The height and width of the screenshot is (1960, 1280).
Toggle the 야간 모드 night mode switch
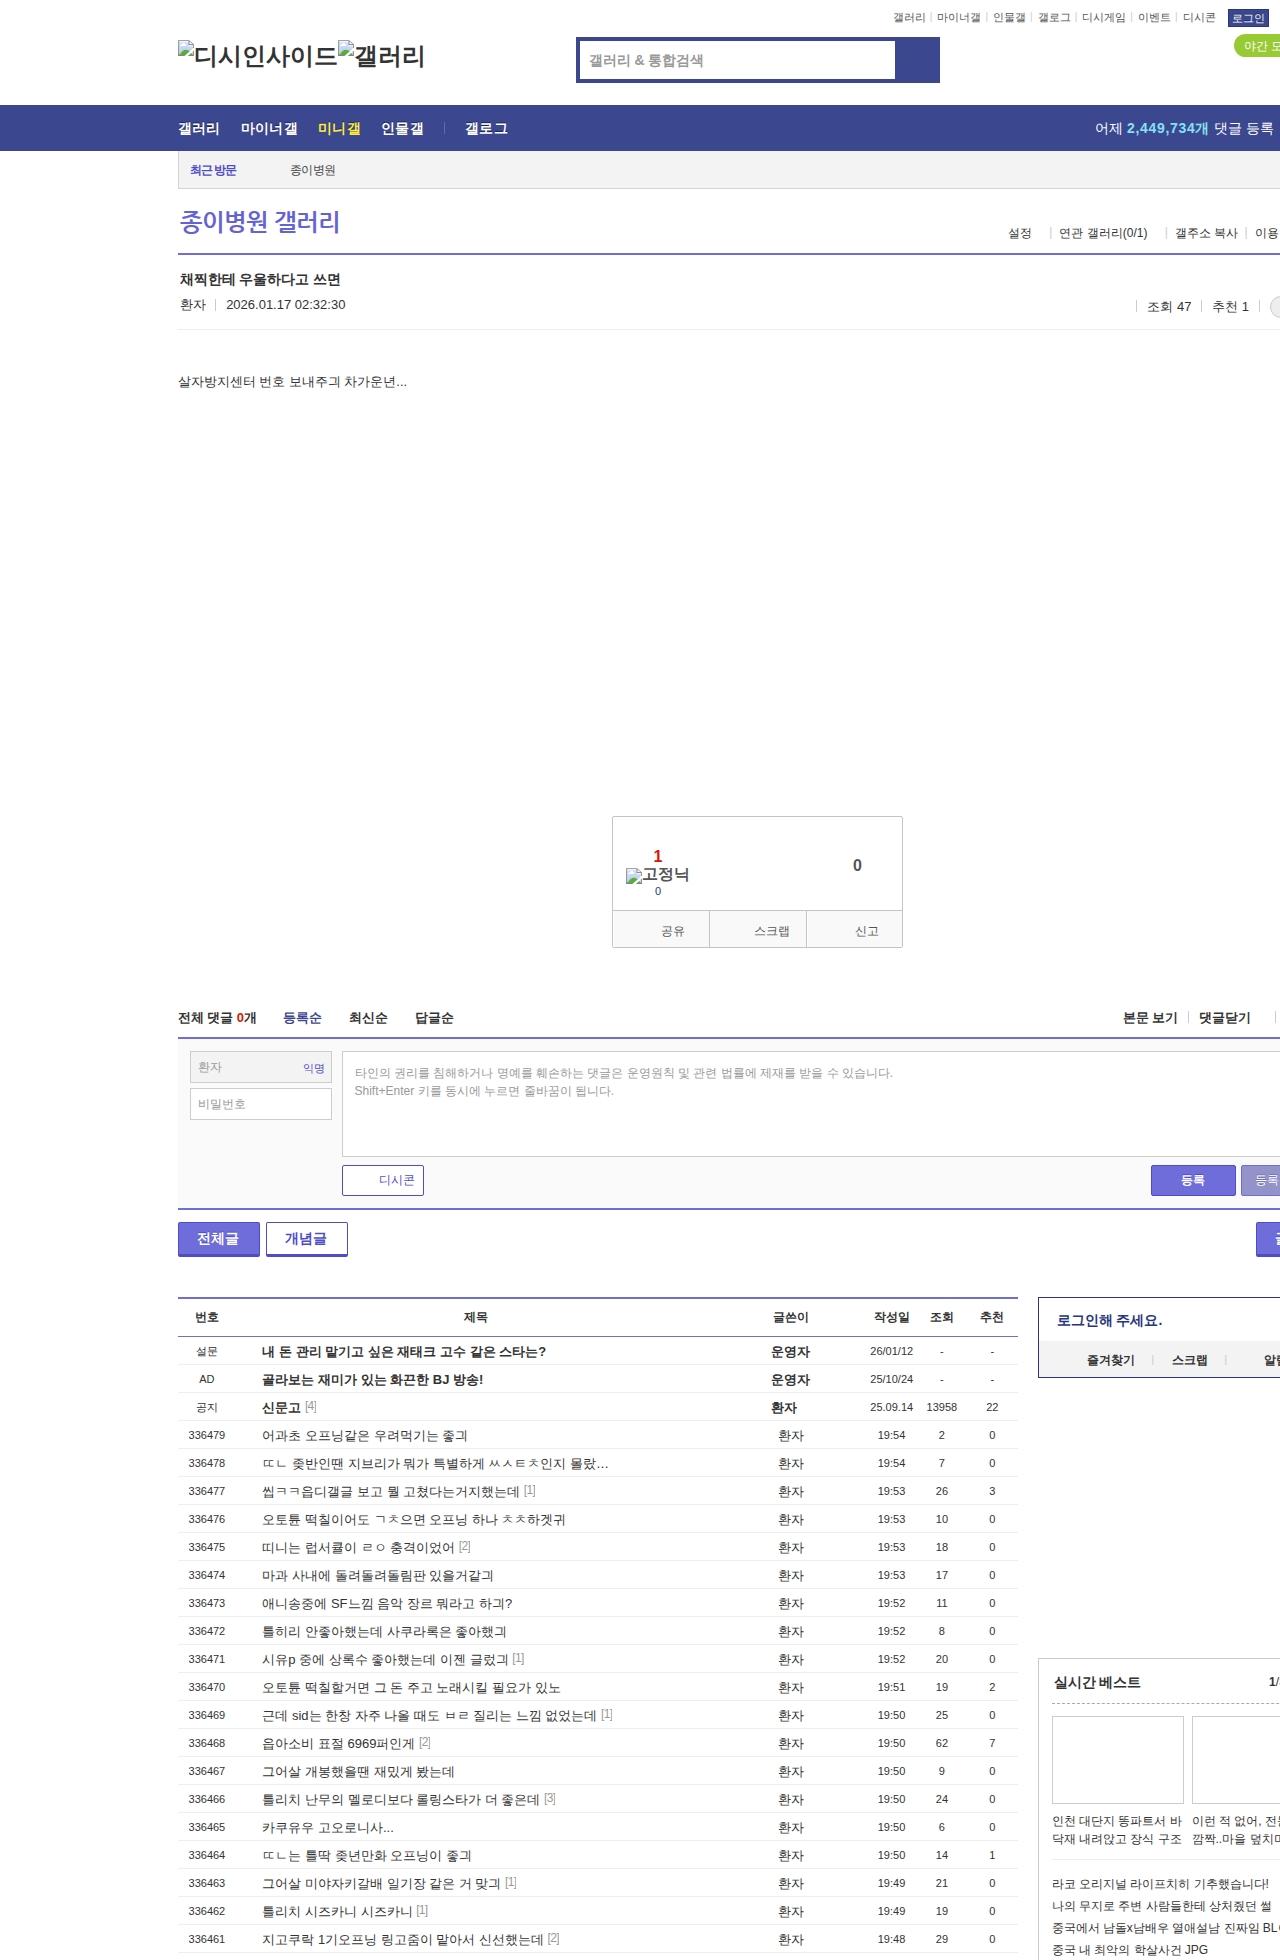tap(1257, 46)
